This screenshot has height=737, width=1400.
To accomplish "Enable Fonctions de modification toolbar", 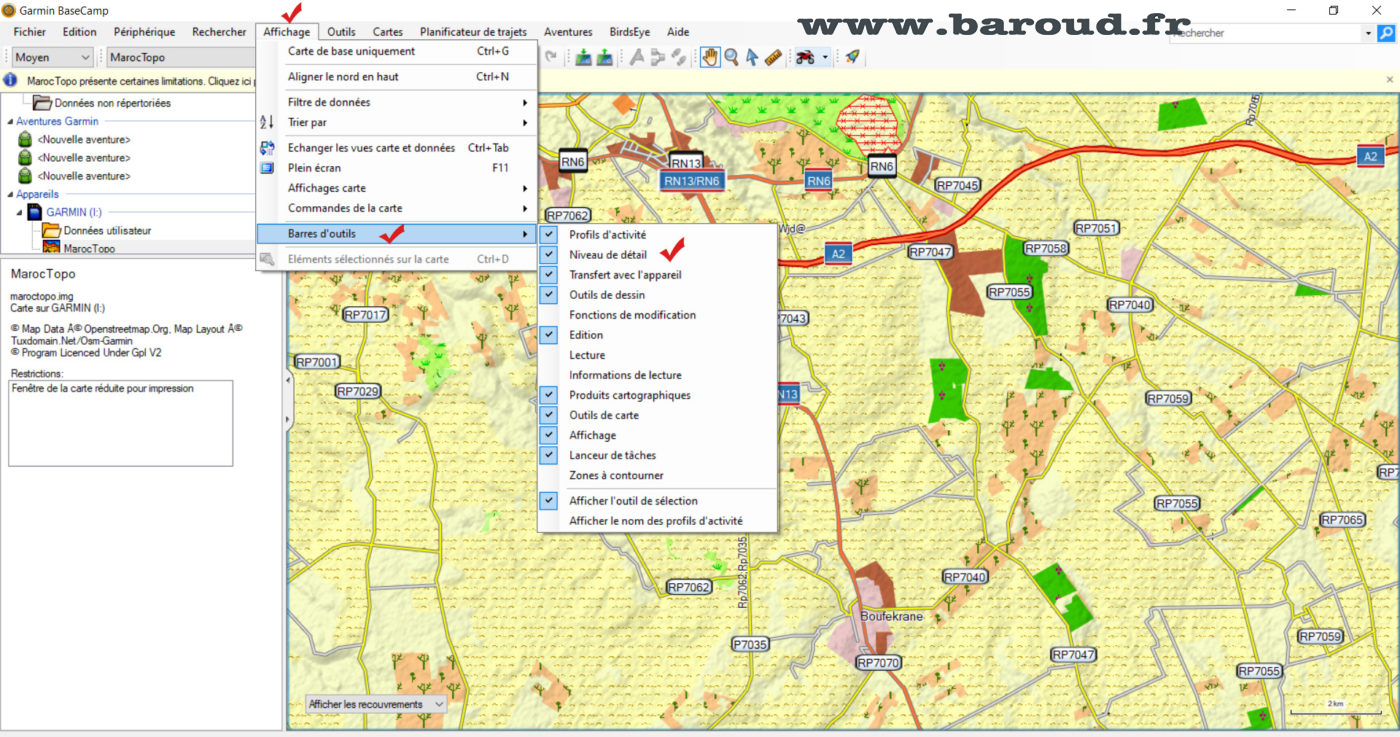I will [657, 315].
